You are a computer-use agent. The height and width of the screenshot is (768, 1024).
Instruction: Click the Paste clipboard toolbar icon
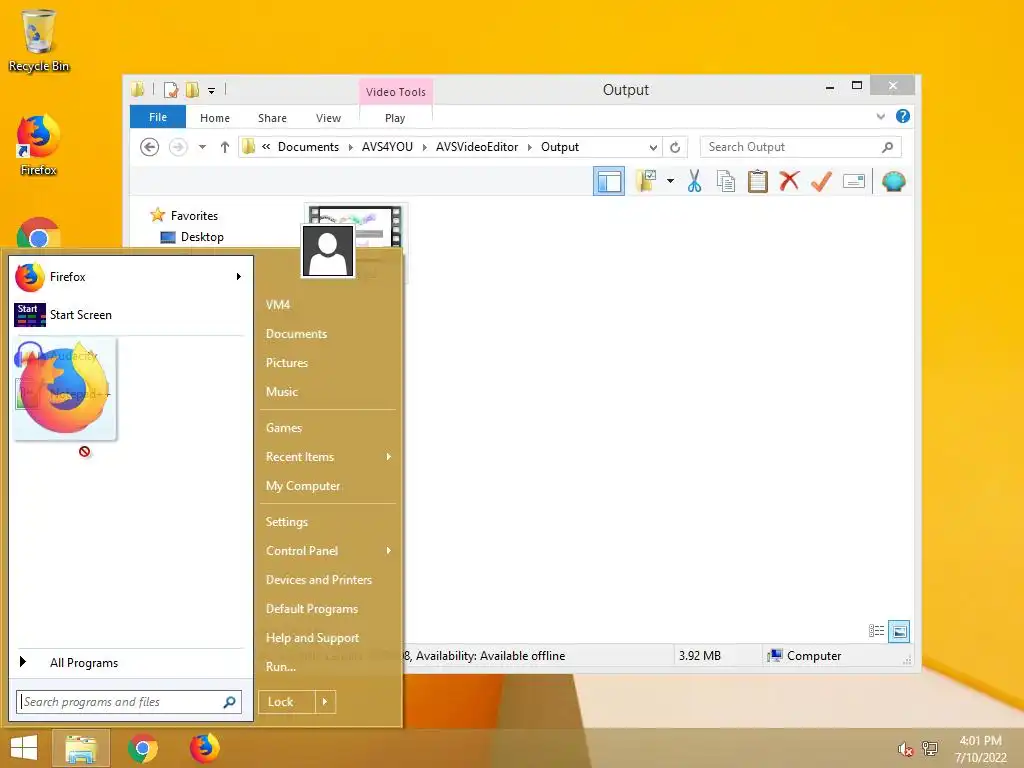758,181
